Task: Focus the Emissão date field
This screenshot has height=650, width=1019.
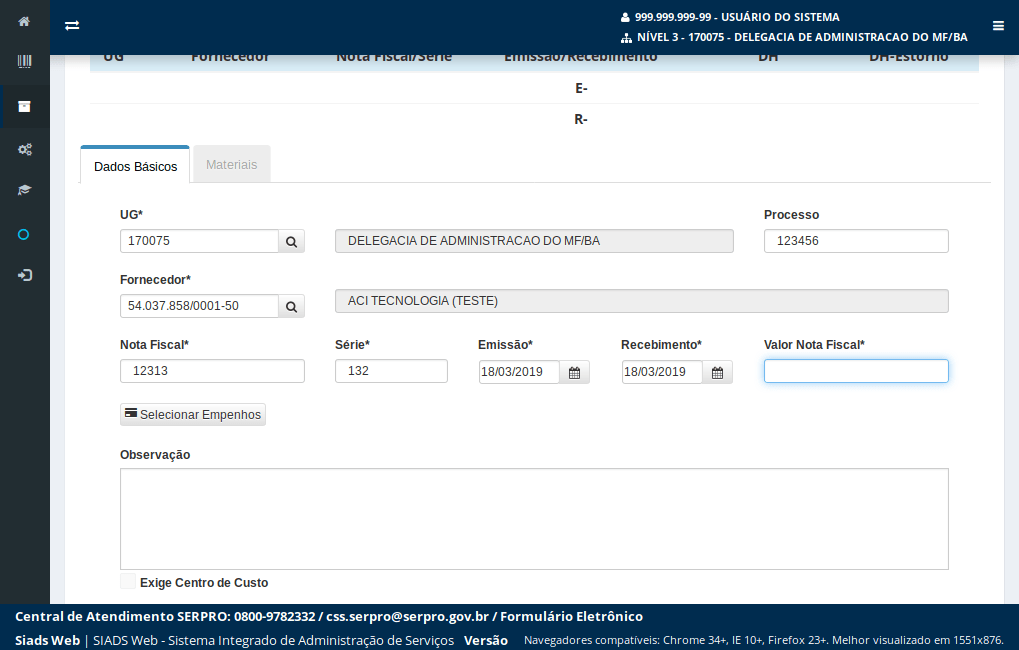Action: [x=519, y=372]
